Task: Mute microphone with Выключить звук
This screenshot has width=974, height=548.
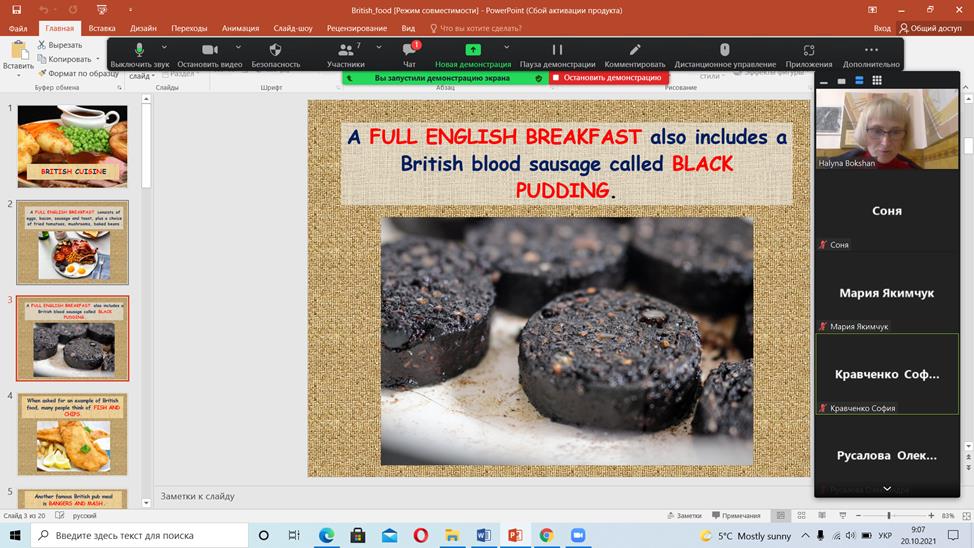Action: pos(139,50)
